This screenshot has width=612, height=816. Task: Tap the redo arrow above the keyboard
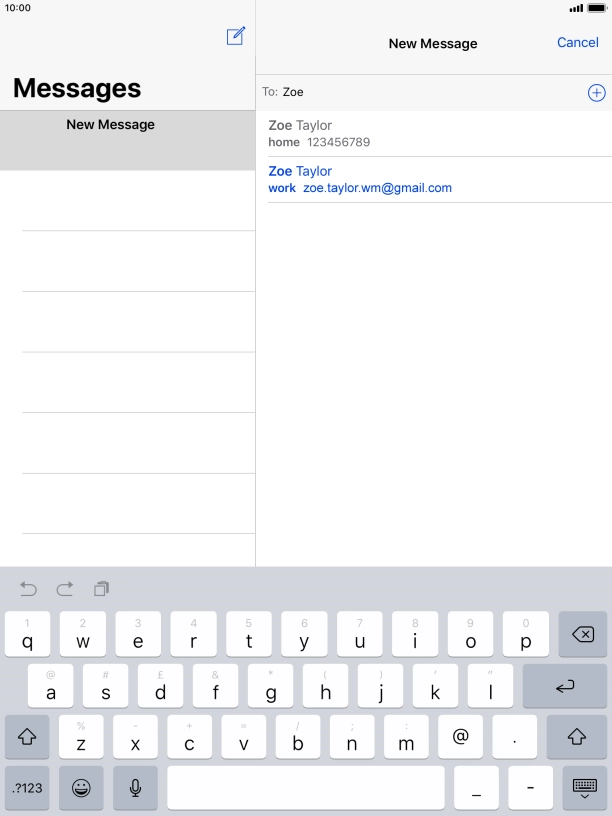65,589
